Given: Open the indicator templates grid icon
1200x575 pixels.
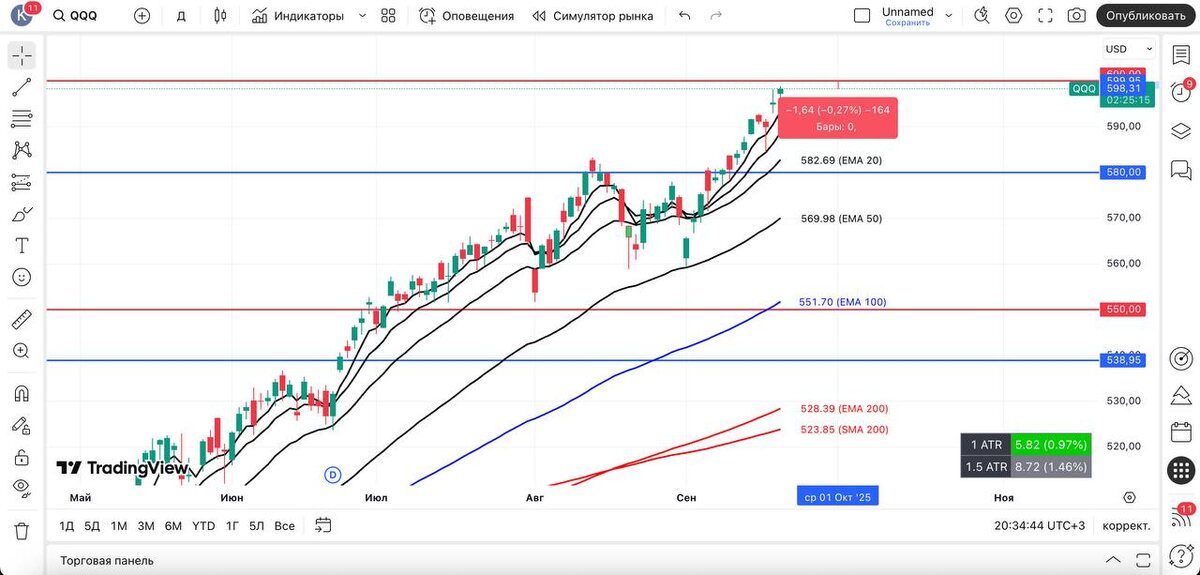Looking at the screenshot, I should 389,16.
